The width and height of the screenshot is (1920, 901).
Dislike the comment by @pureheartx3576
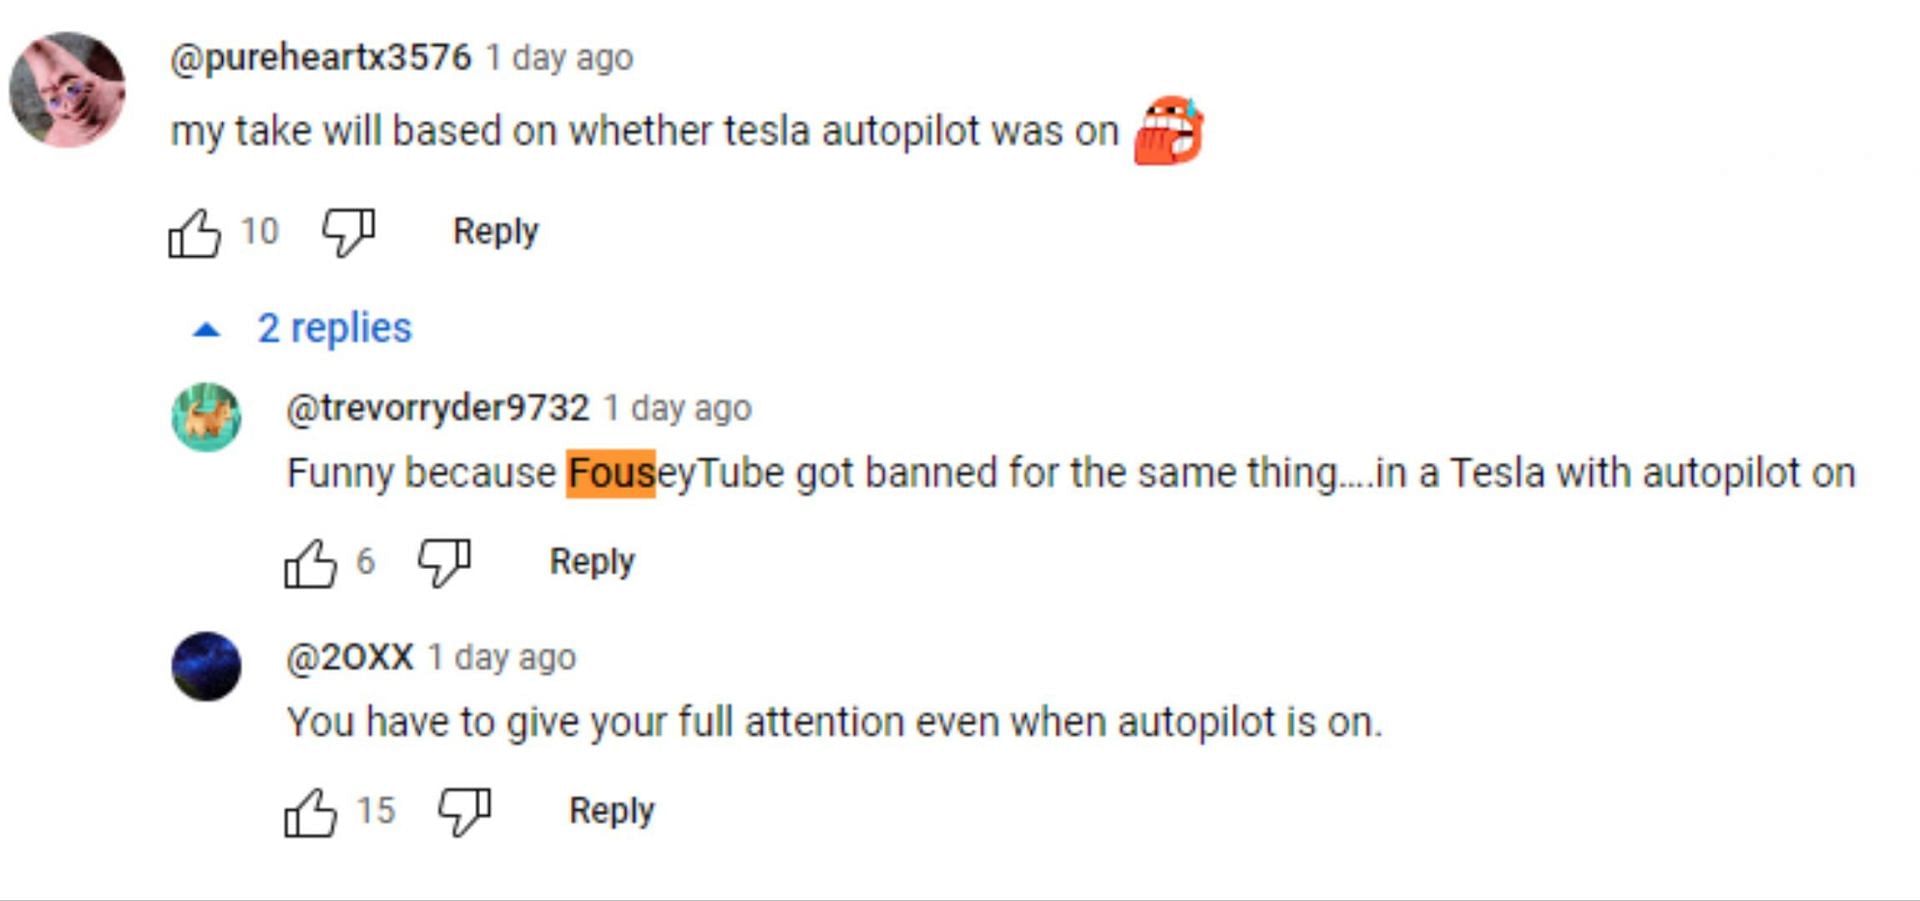coord(348,233)
